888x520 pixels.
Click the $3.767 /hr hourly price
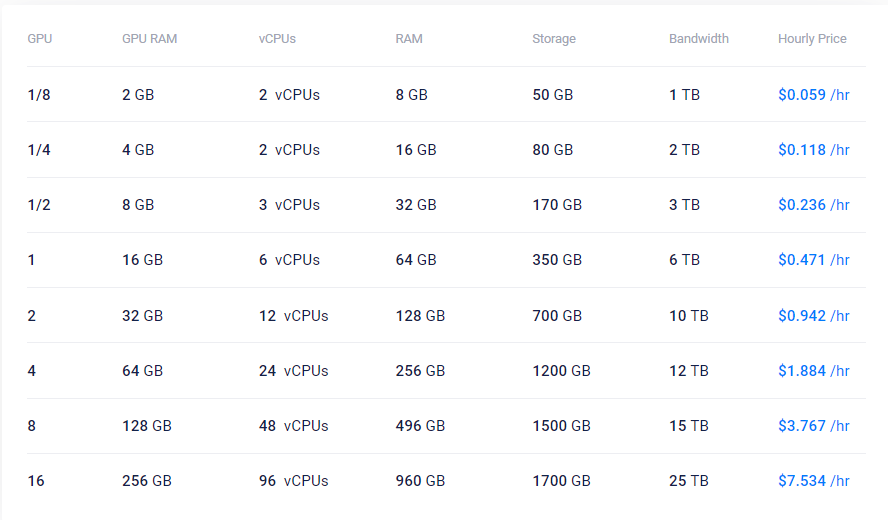pyautogui.click(x=813, y=426)
